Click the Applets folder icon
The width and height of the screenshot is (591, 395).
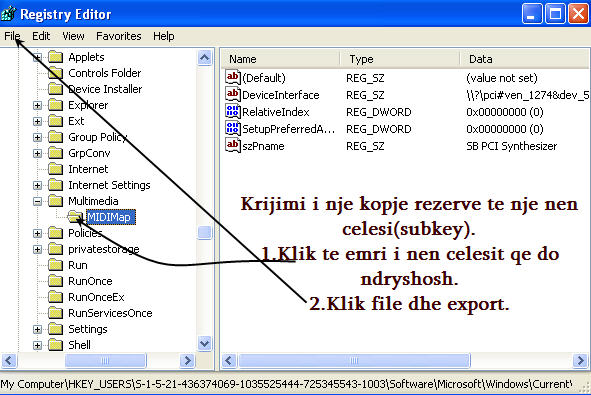click(x=55, y=57)
